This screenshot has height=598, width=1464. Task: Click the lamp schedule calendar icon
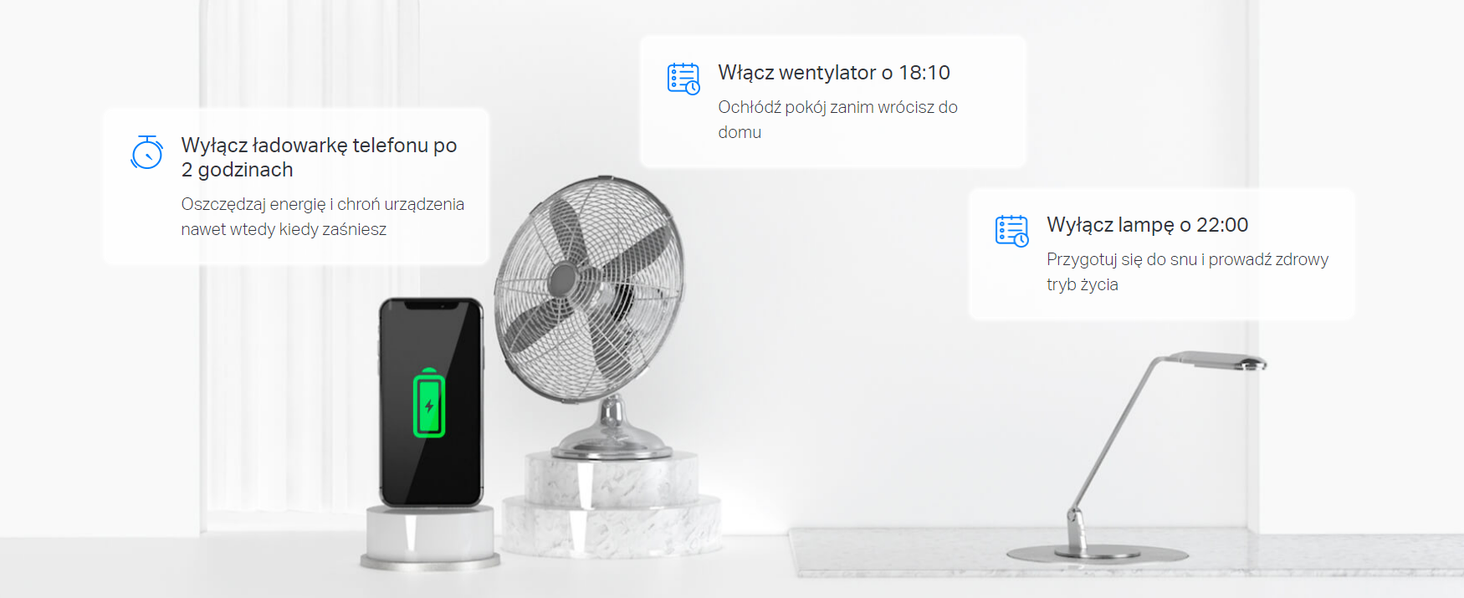(x=1012, y=231)
